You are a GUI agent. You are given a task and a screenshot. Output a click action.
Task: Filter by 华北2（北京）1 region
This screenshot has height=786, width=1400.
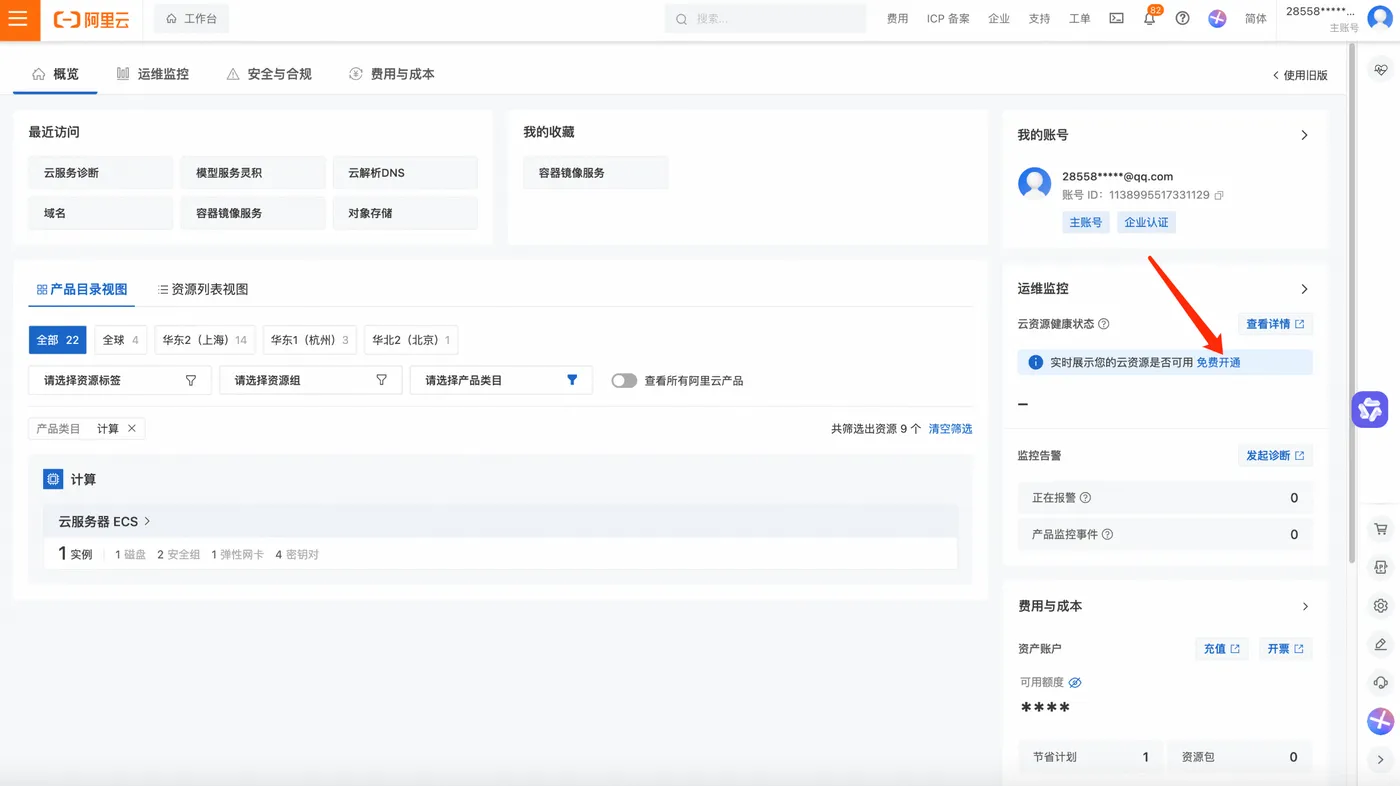click(411, 340)
